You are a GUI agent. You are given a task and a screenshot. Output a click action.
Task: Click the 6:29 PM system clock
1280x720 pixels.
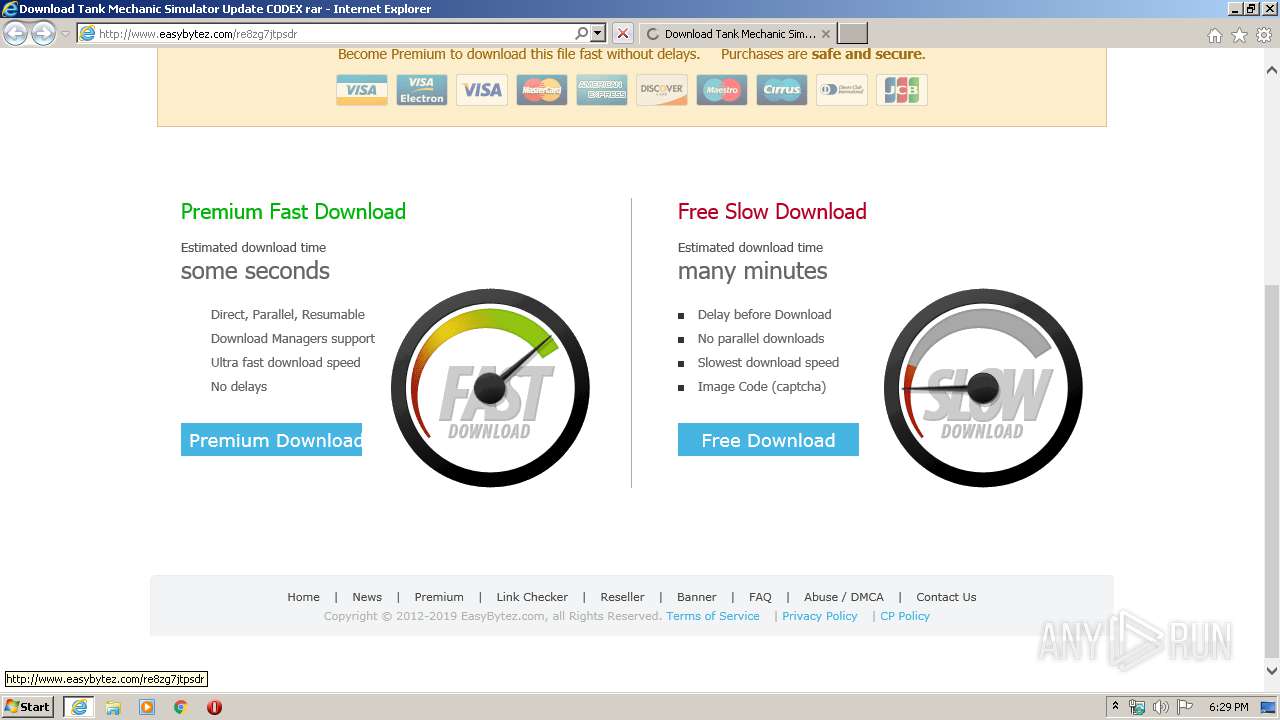point(1228,707)
